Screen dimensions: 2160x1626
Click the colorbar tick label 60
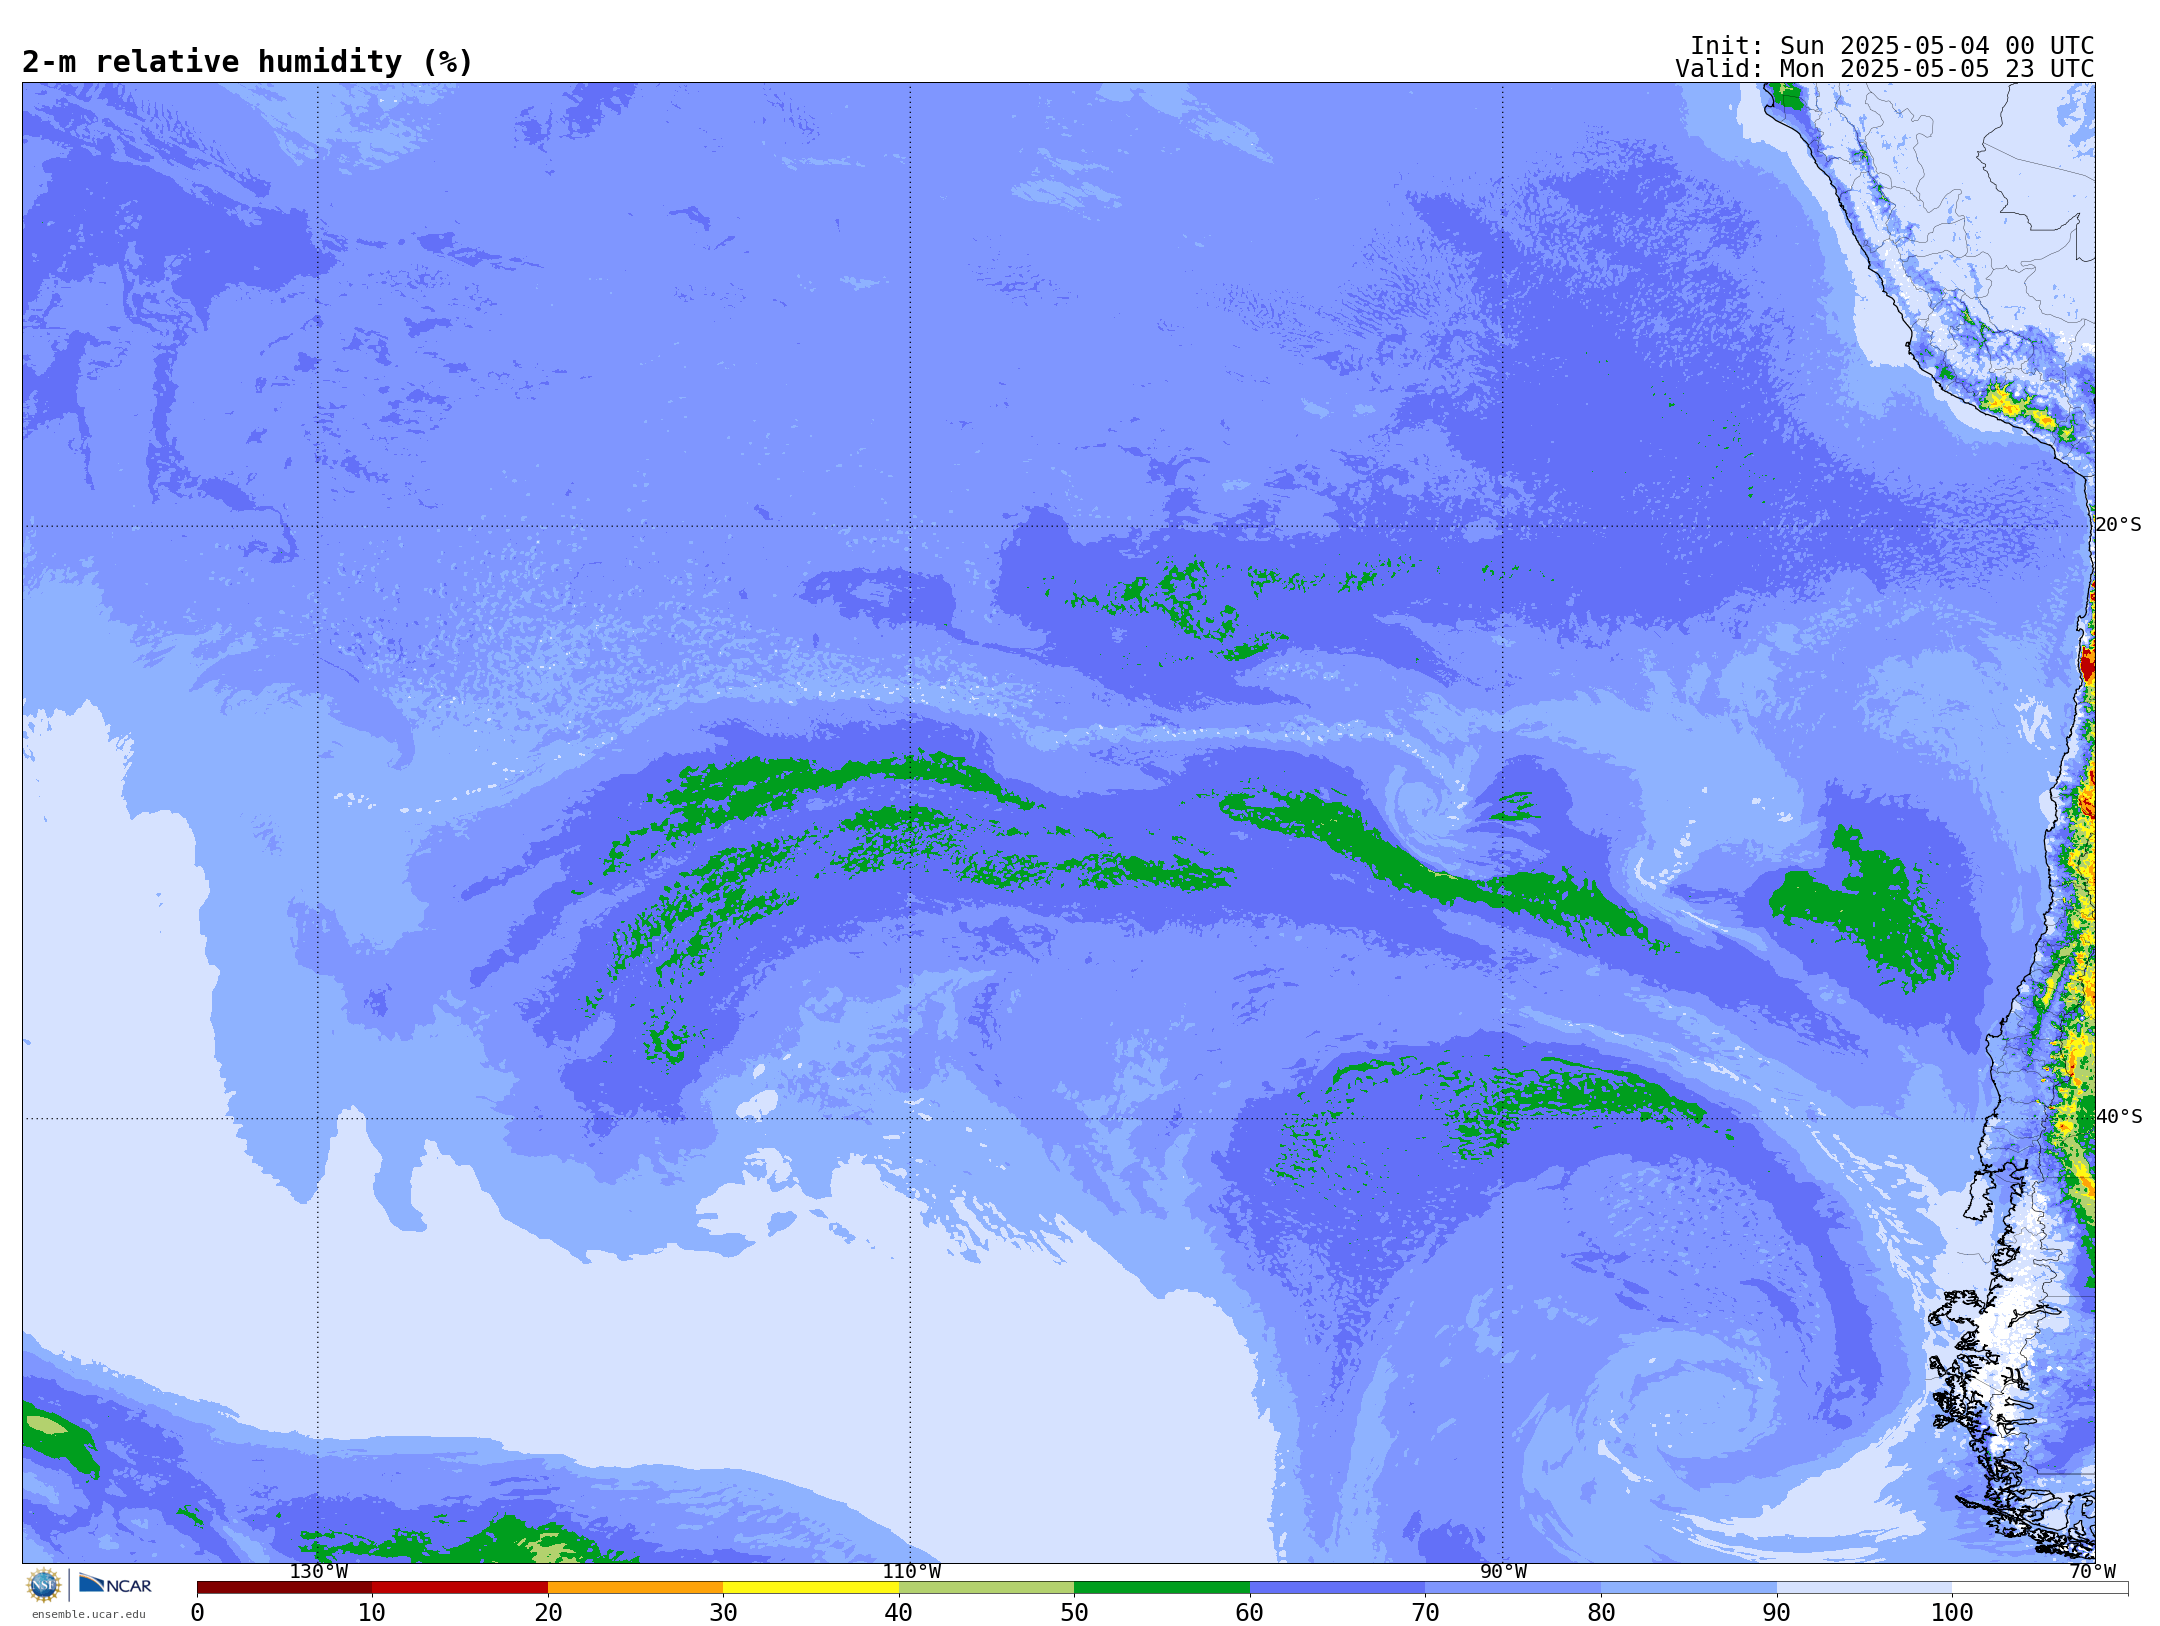coord(1250,1613)
